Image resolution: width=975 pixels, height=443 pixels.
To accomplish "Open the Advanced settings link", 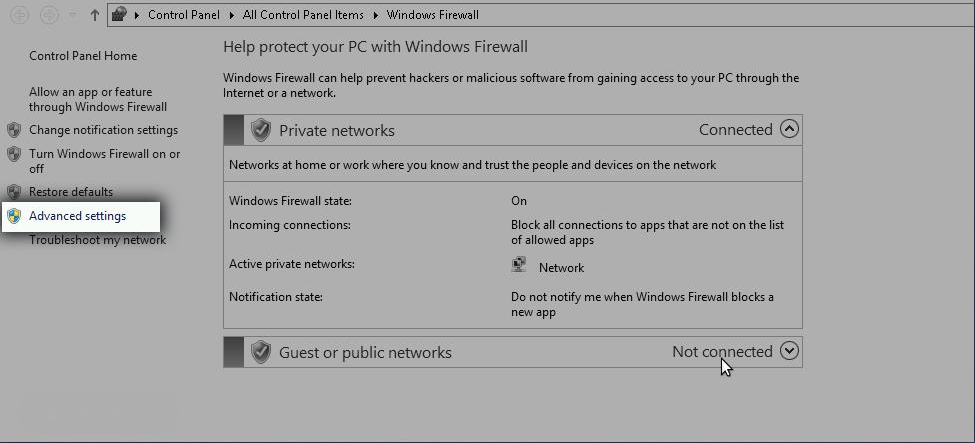I will click(x=78, y=216).
